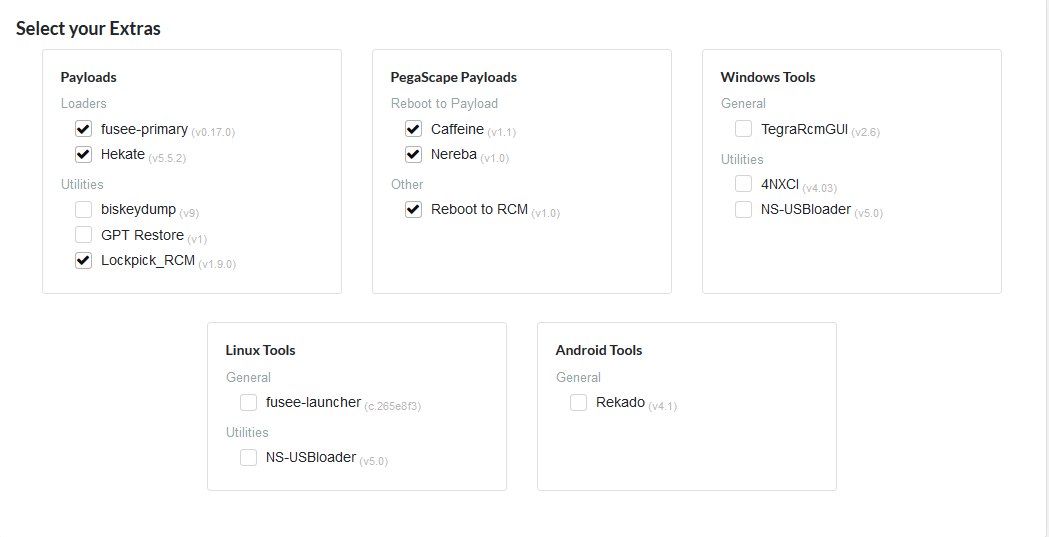Click the 'Reboot to Payload' subheading

coord(445,104)
